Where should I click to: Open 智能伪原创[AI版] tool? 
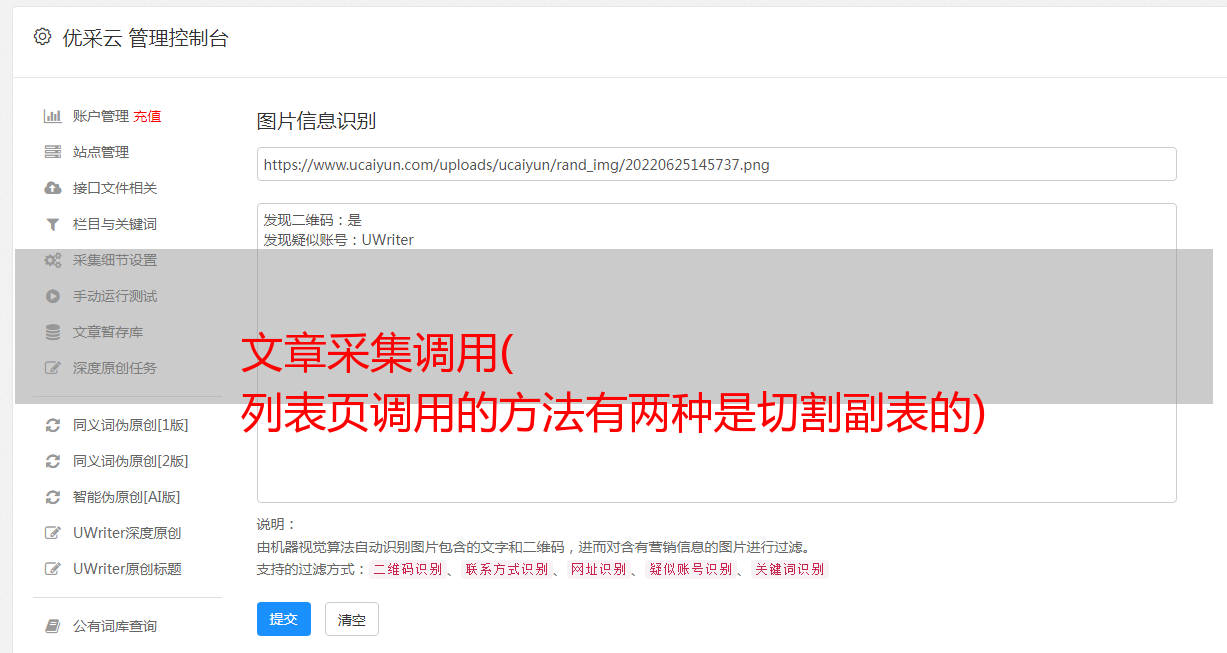[127, 497]
